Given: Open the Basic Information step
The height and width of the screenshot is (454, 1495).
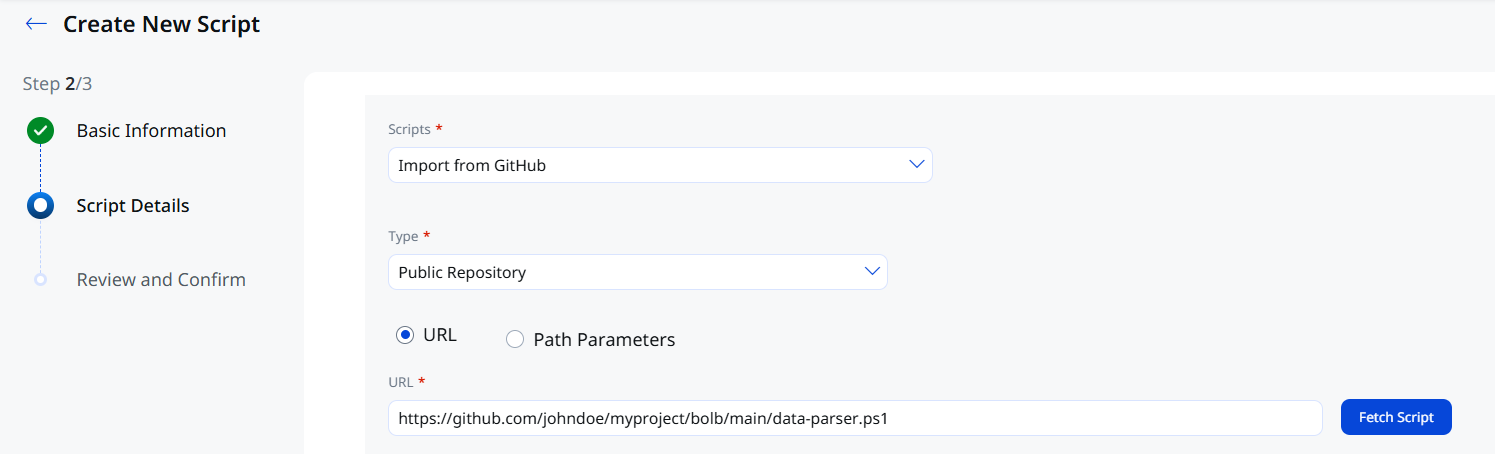Looking at the screenshot, I should 151,131.
